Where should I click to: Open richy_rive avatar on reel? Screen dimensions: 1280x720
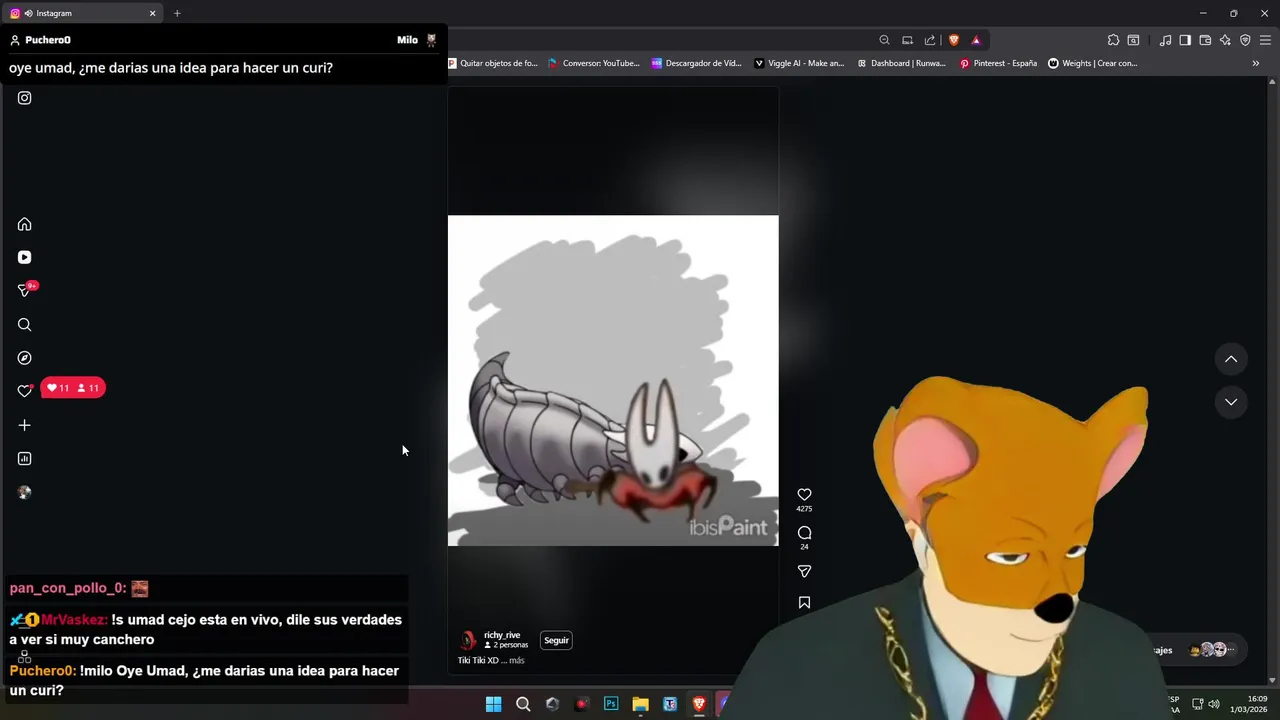467,640
